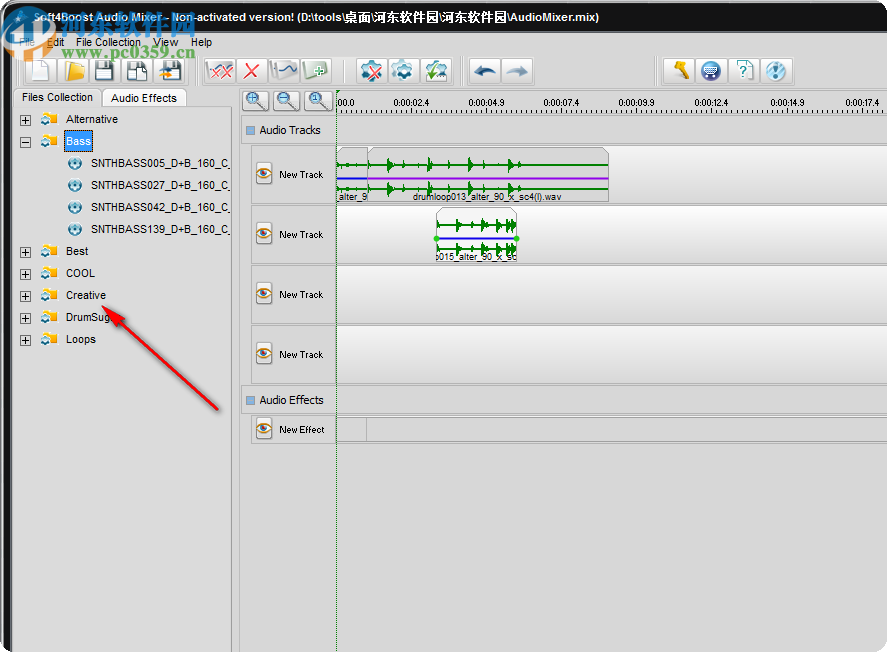Select the Loops folder label
887x652 pixels.
[81, 339]
